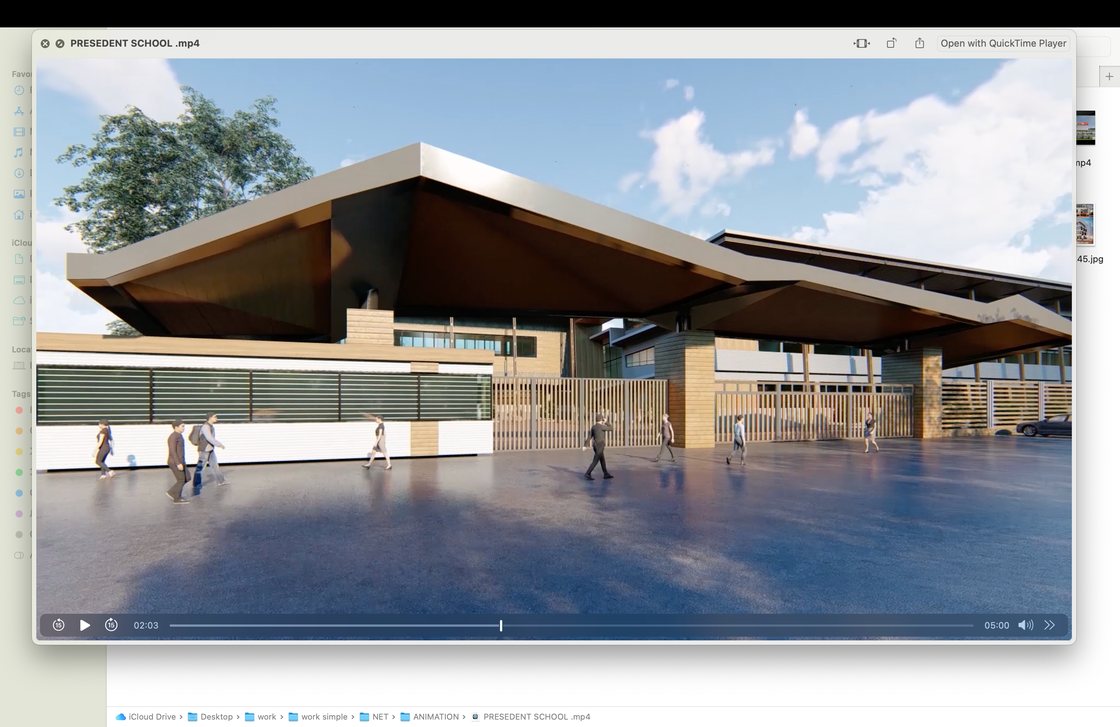Open the video trim tool icon
The height and width of the screenshot is (727, 1120).
(x=862, y=44)
